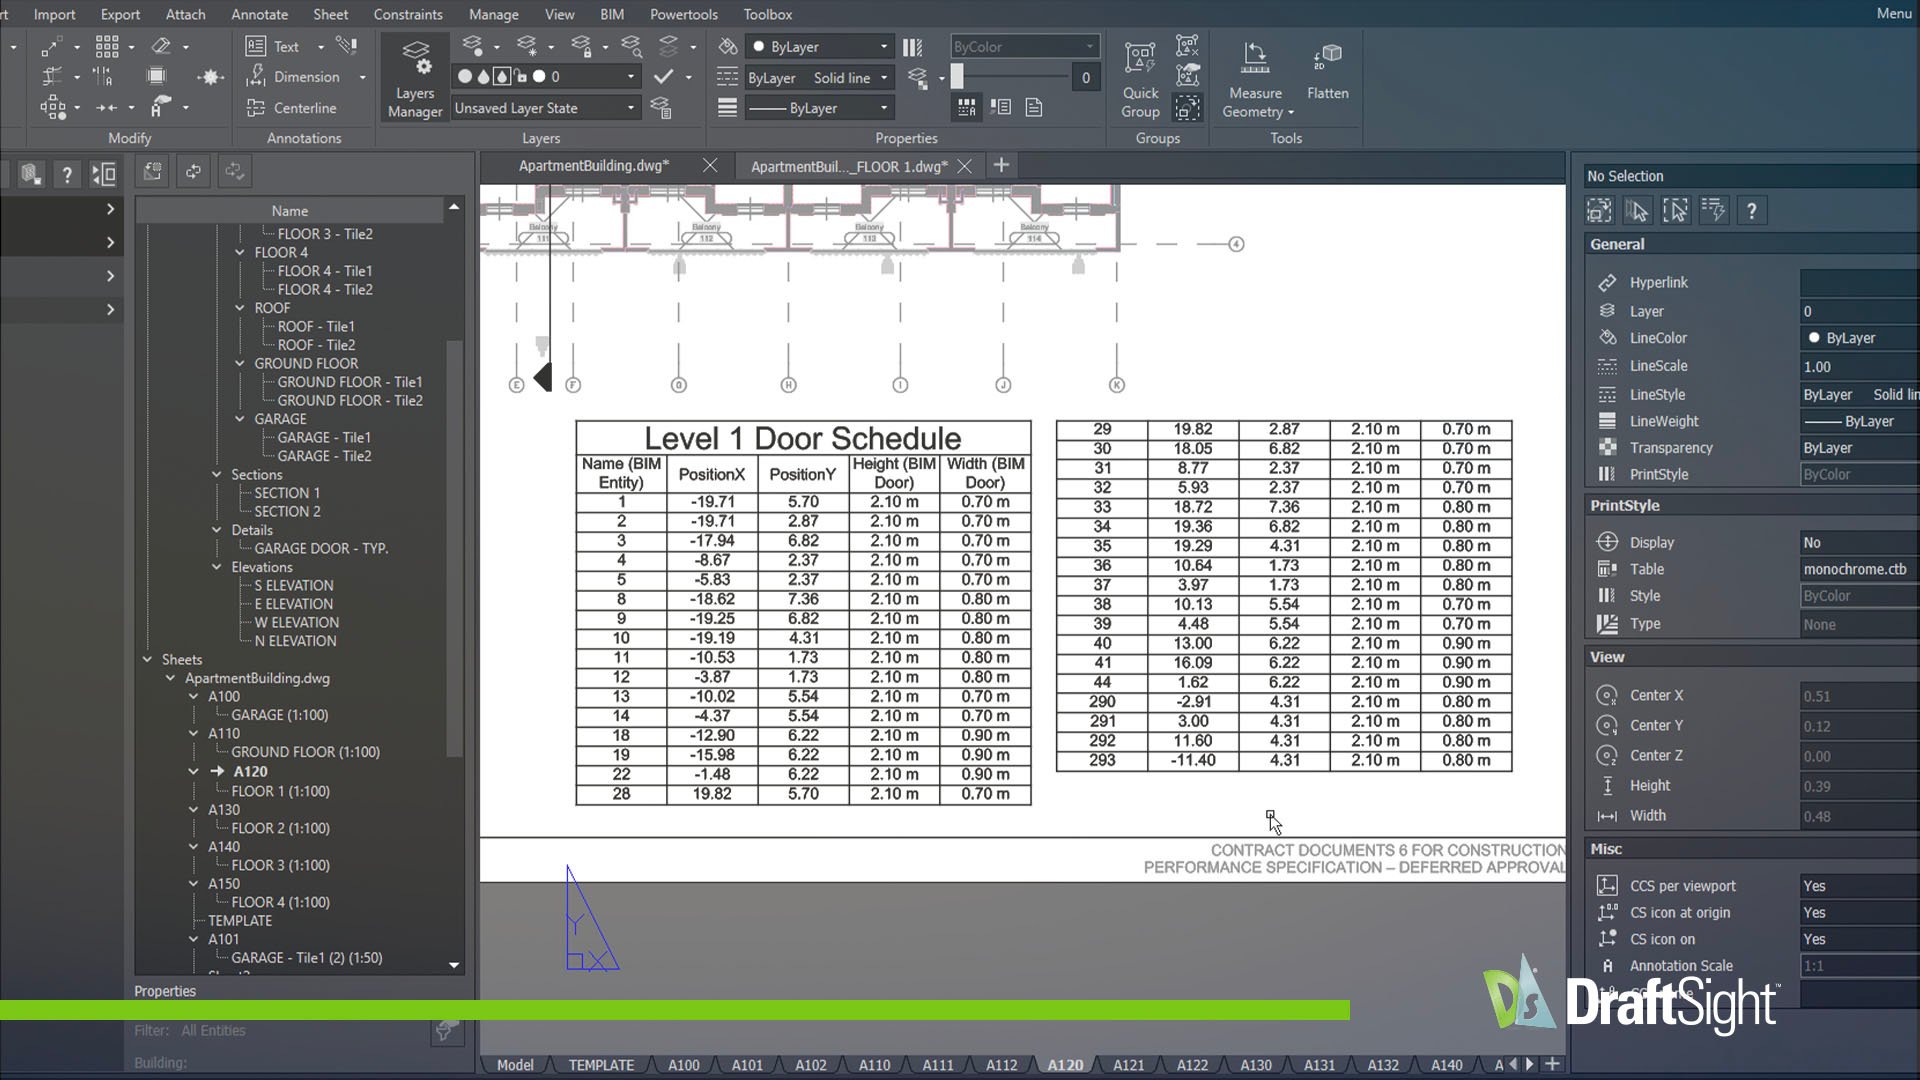Open the Constraints menu
This screenshot has width=1920, height=1080.
408,14
